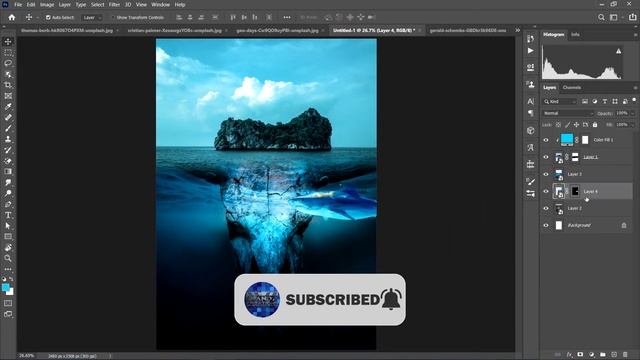Select the Pen tool
The width and height of the screenshot is (640, 360).
8,204
